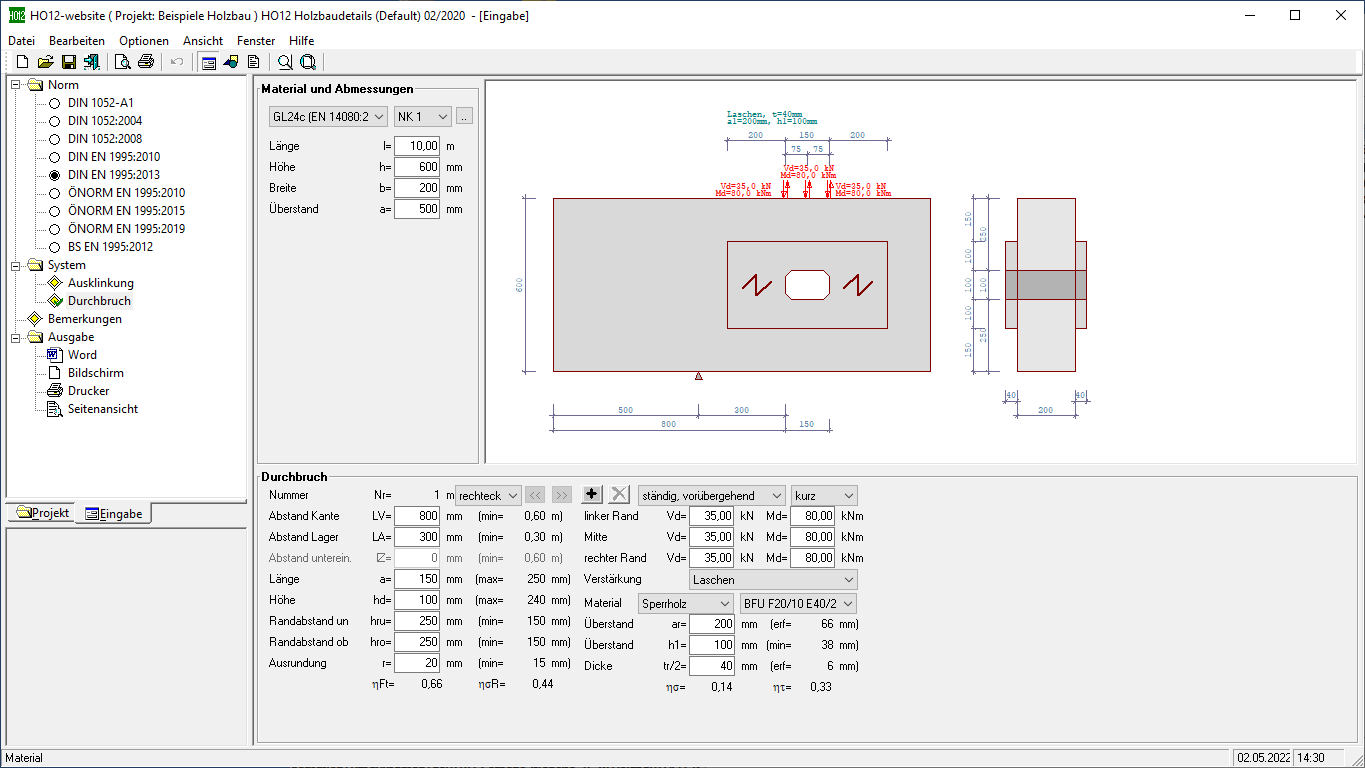
Task: Create a new file via toolbar icon
Action: click(x=22, y=62)
